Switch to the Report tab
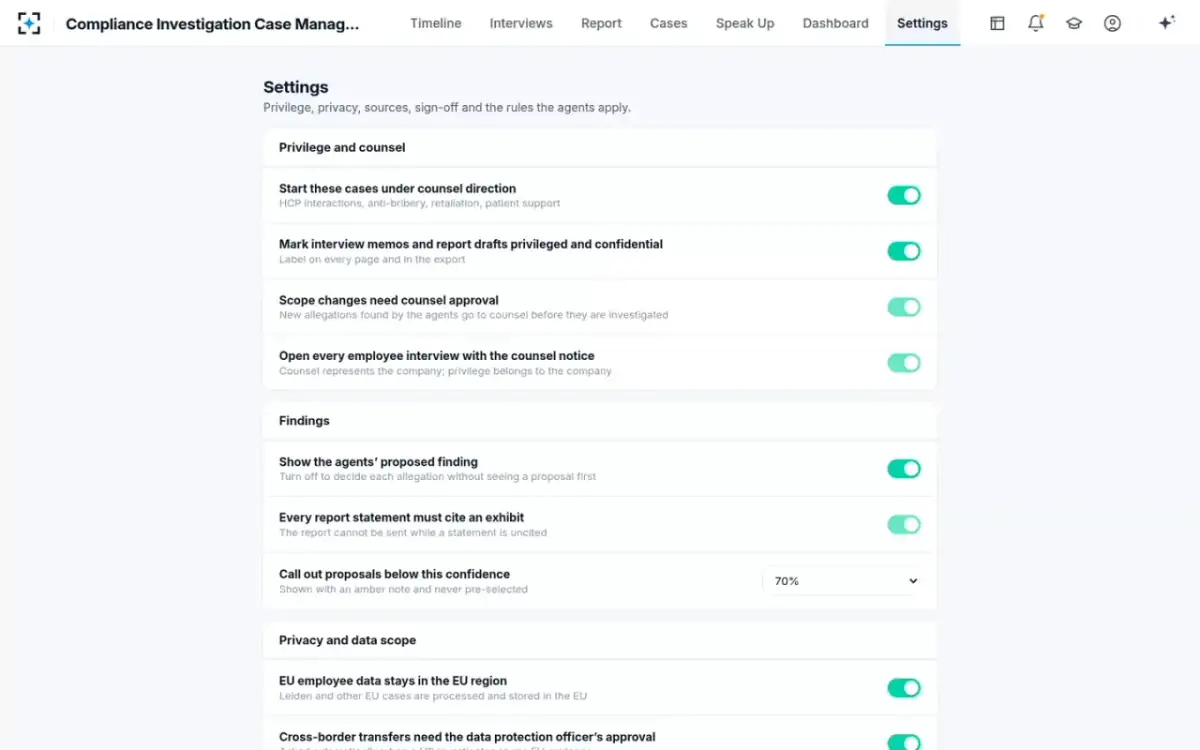This screenshot has width=1200, height=750. coord(601,23)
